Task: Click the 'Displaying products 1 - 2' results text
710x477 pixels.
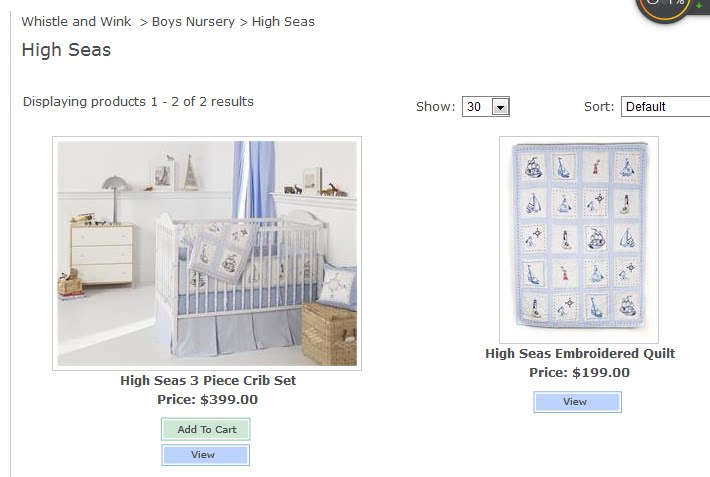Action: [138, 101]
